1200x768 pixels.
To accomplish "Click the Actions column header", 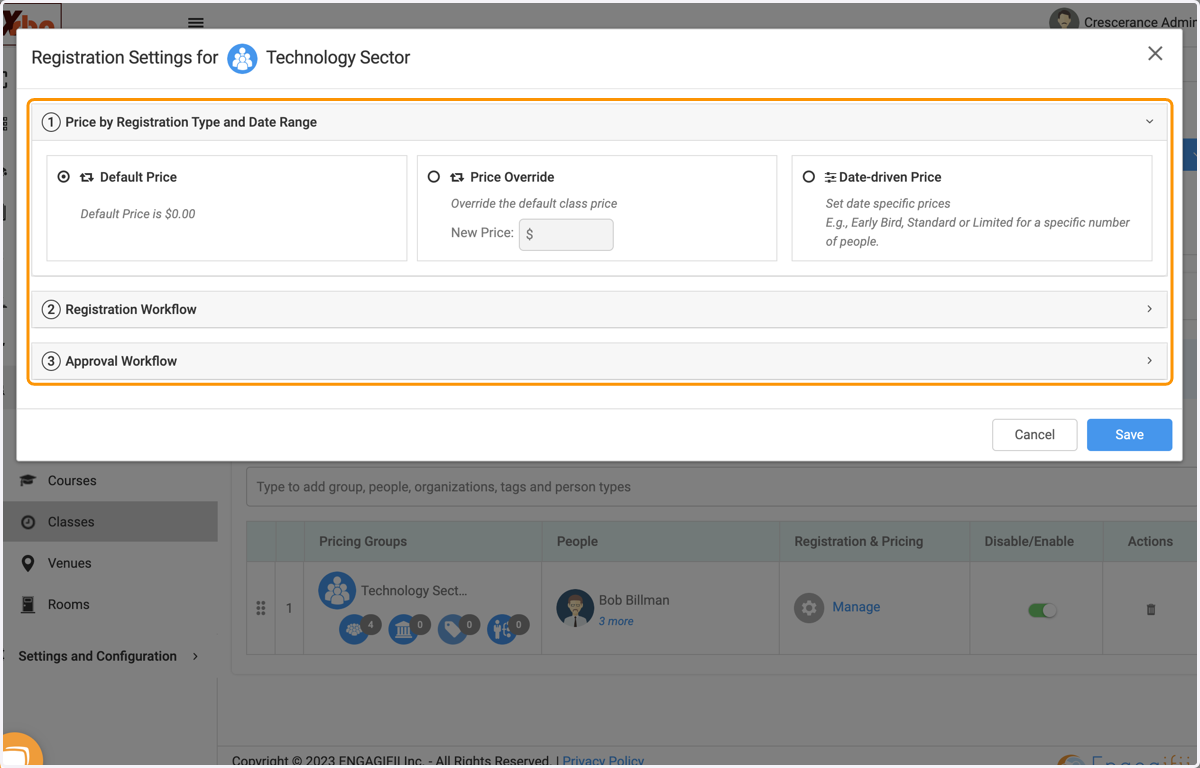I will (1150, 541).
